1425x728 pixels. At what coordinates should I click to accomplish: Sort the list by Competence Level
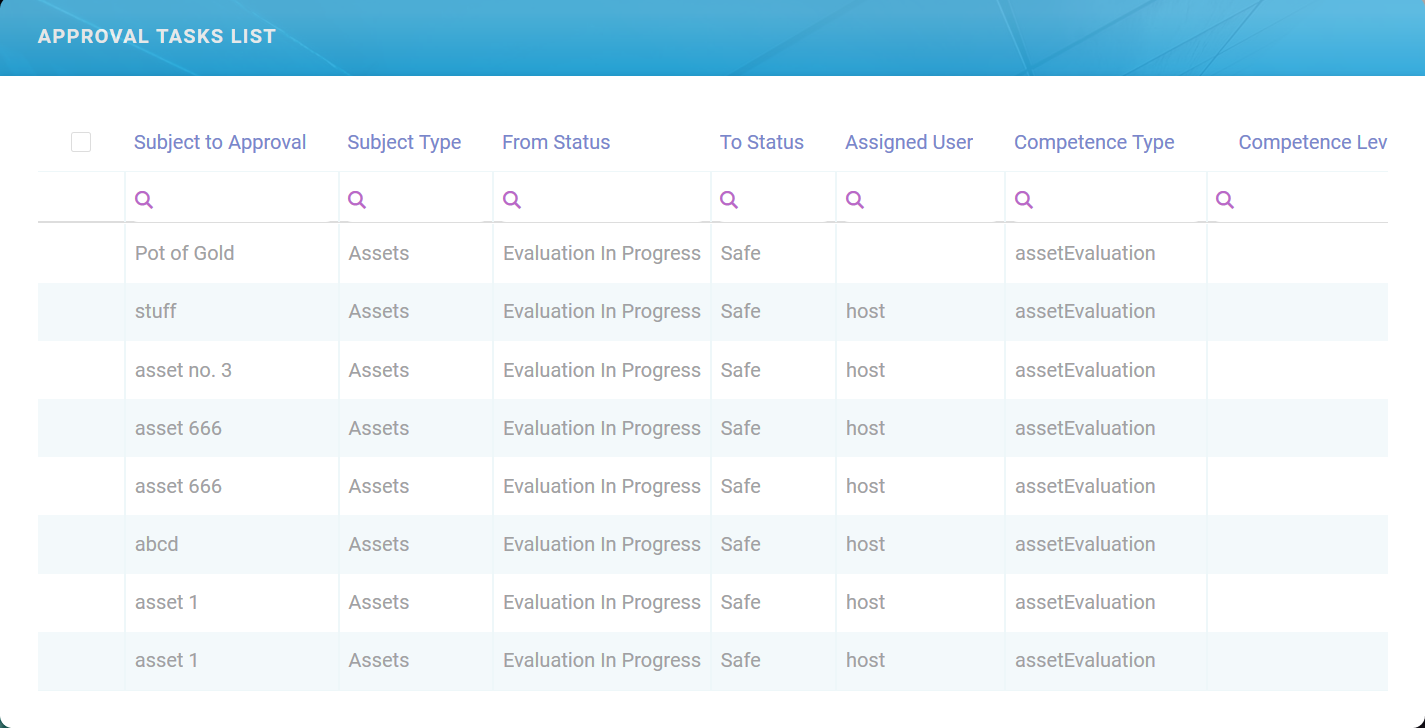click(x=1313, y=142)
